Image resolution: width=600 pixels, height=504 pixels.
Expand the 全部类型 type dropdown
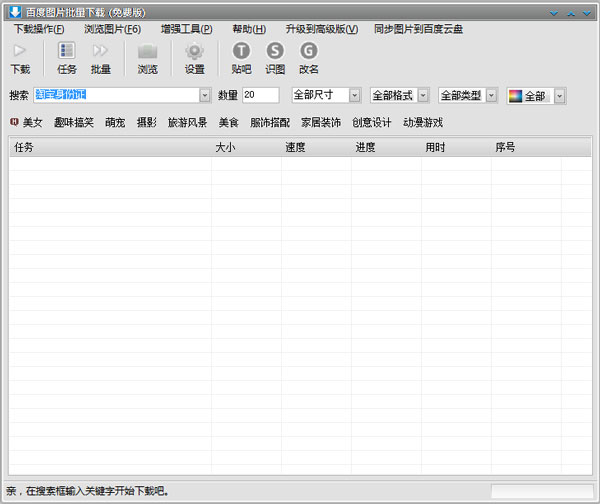pos(491,95)
